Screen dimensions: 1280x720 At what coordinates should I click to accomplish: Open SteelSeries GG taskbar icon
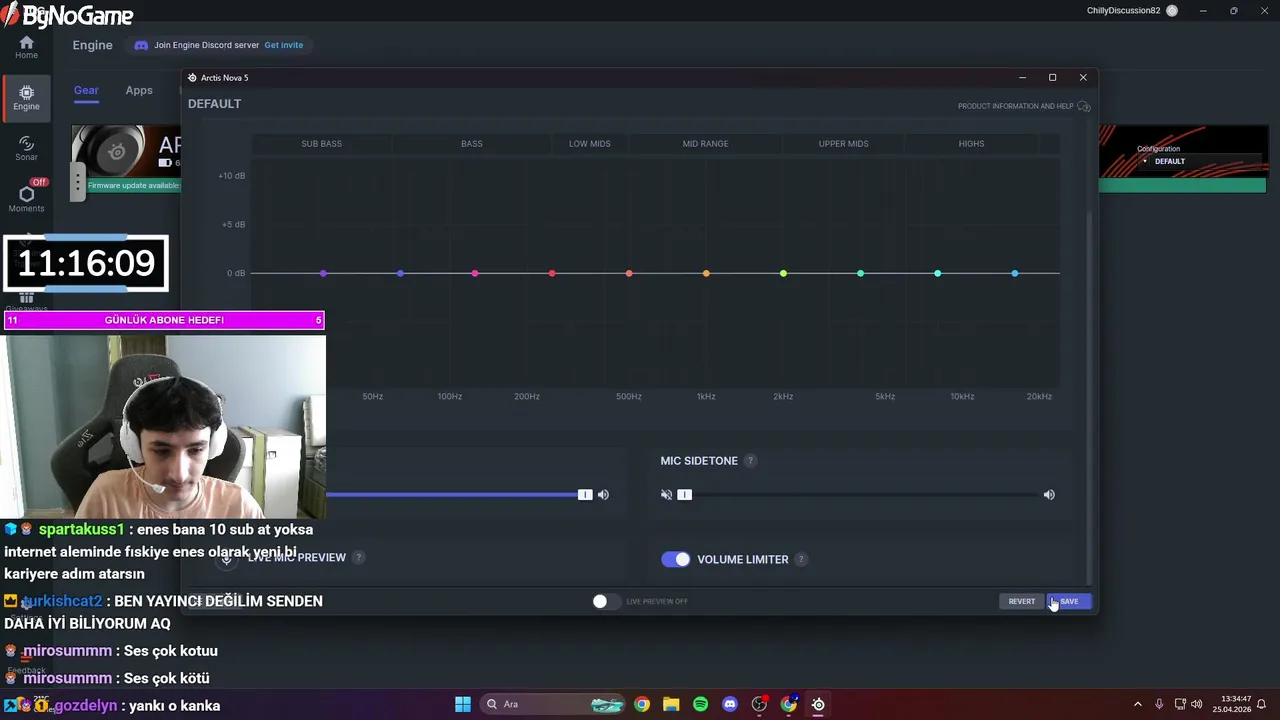[x=818, y=704]
